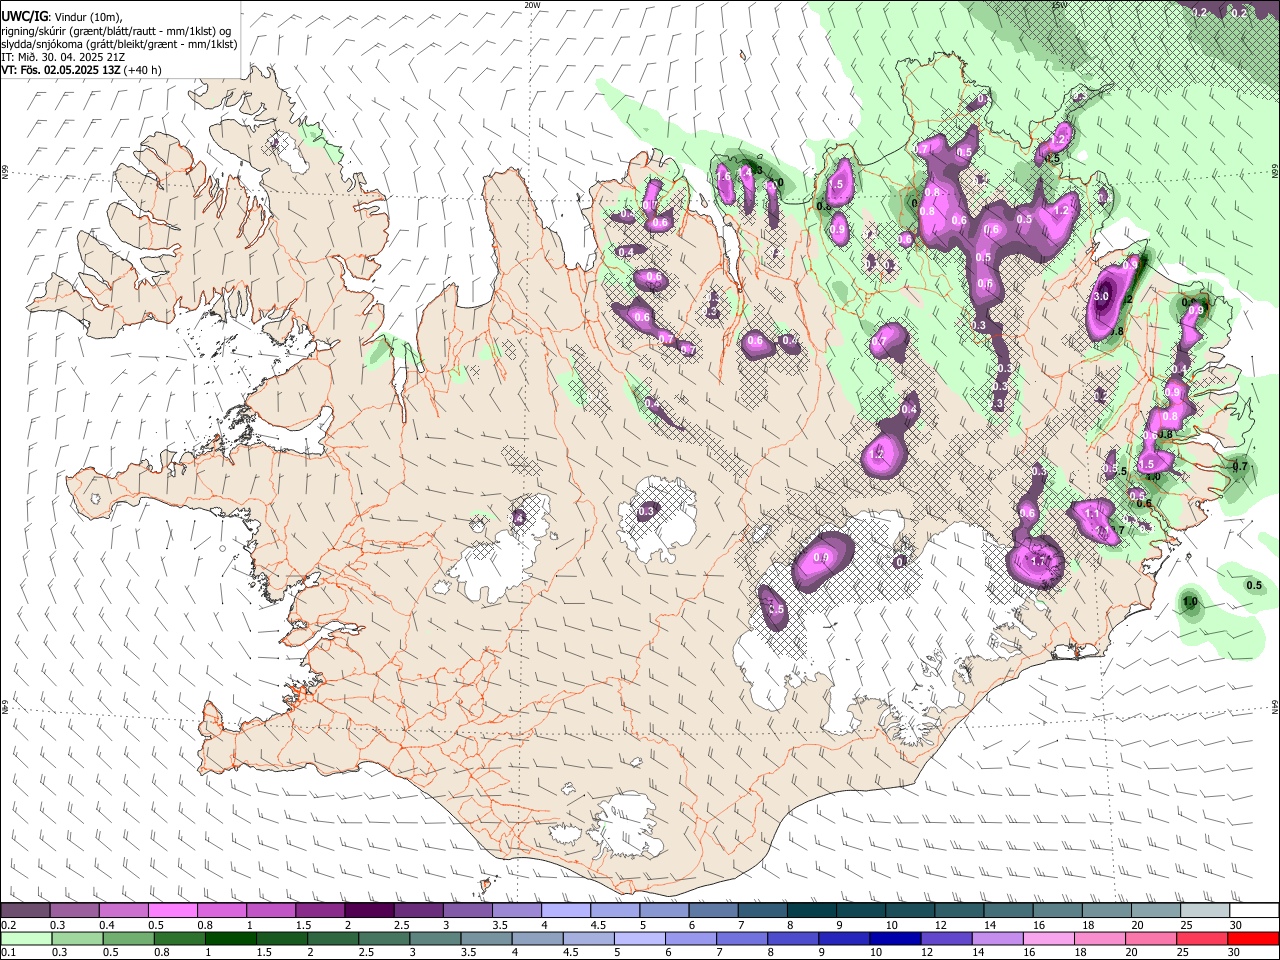Click the "66N" latitude label on right edge
1280x960 pixels.
coord(1275,170)
